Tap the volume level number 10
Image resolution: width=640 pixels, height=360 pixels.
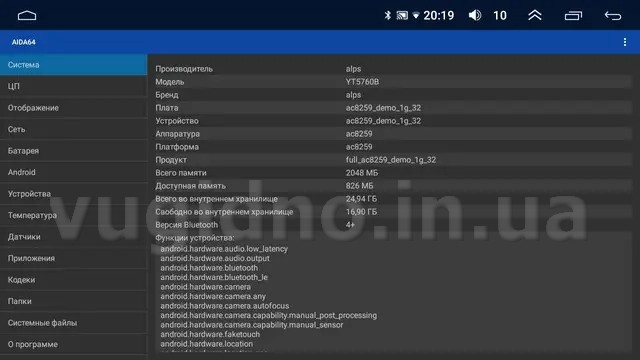tap(500, 16)
